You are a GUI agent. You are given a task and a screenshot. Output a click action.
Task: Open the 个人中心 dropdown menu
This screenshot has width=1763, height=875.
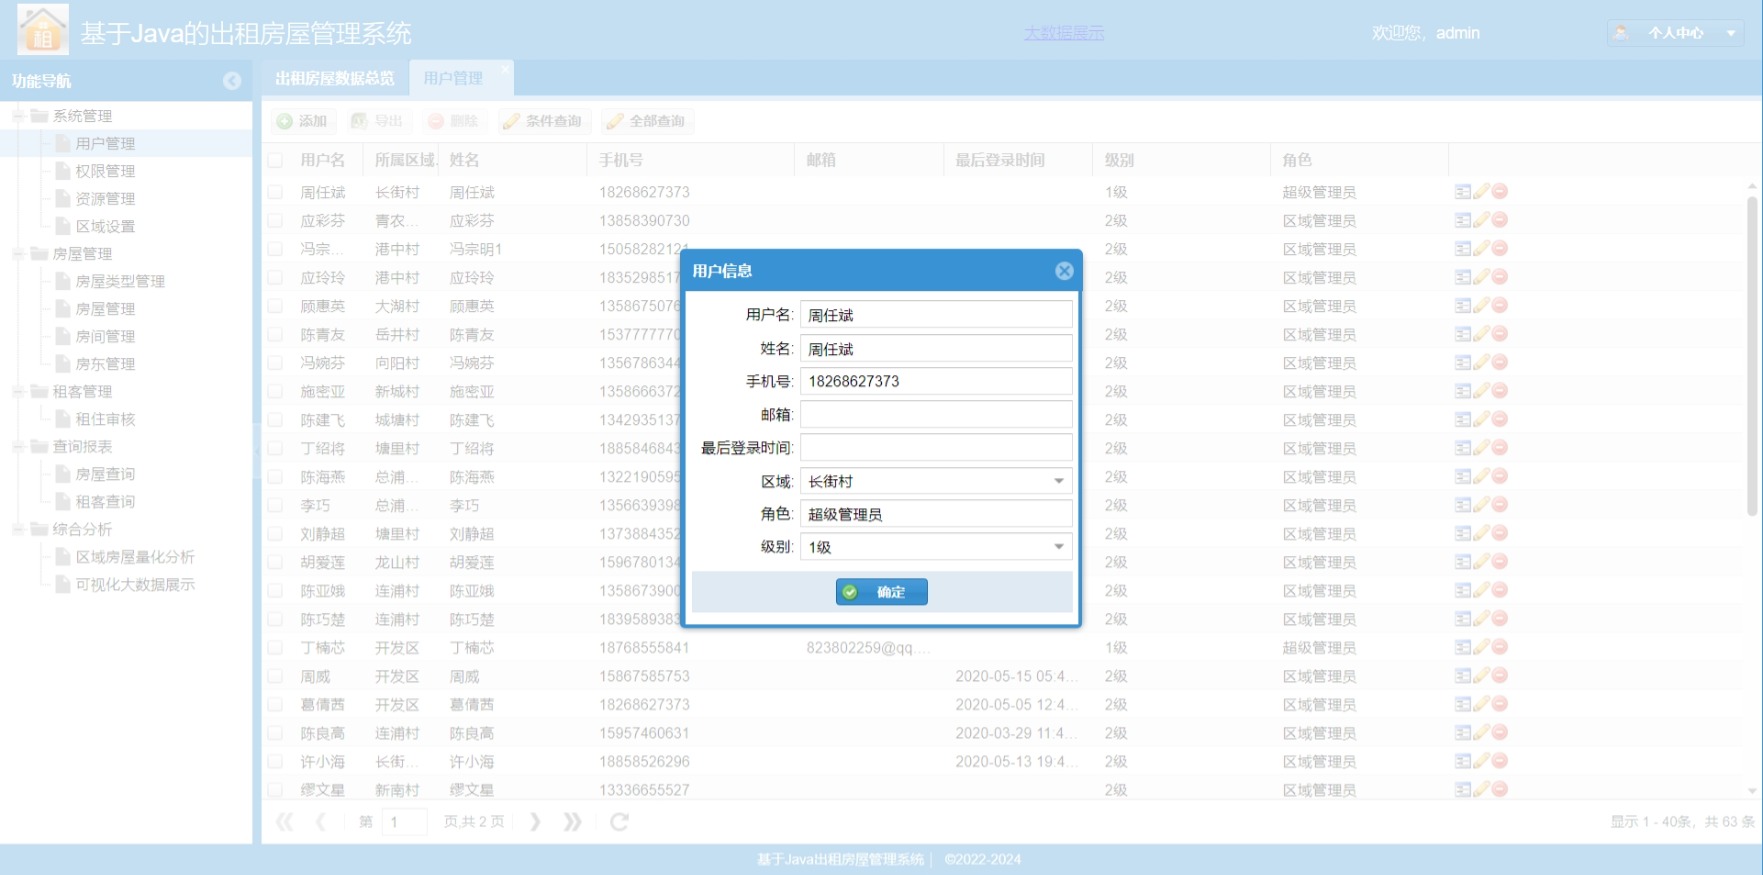click(1677, 33)
